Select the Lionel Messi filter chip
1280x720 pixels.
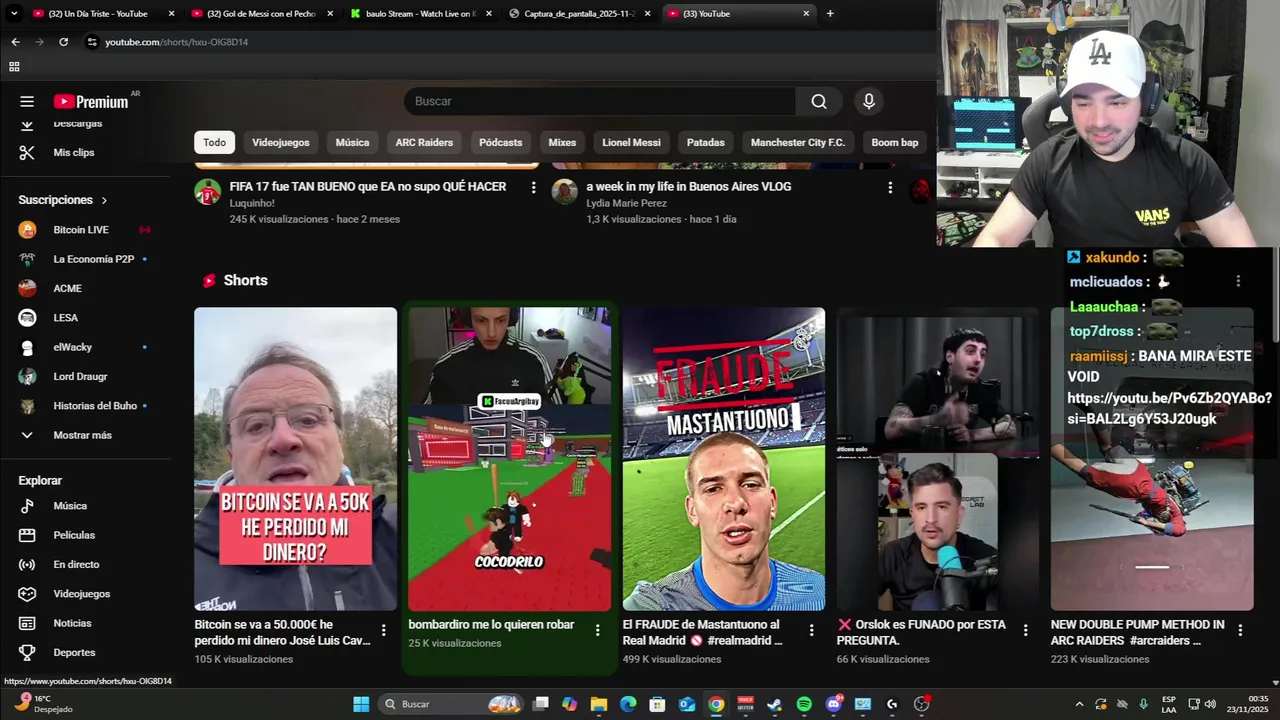pyautogui.click(x=631, y=142)
